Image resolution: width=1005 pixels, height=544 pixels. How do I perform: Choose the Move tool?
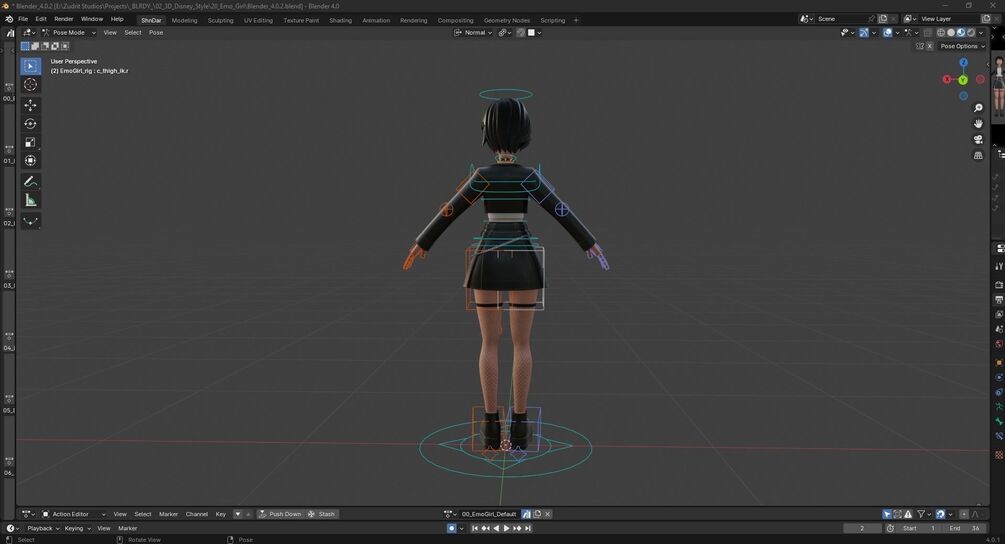pos(30,105)
